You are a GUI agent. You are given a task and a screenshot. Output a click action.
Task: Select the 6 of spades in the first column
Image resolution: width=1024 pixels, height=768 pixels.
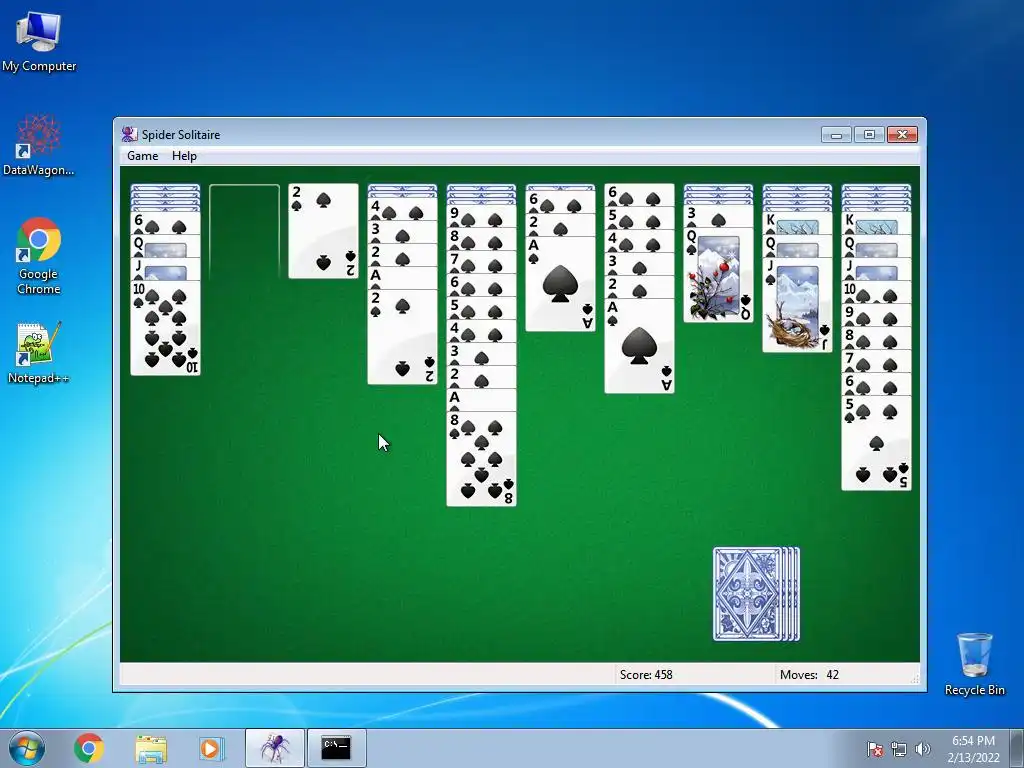[165, 223]
